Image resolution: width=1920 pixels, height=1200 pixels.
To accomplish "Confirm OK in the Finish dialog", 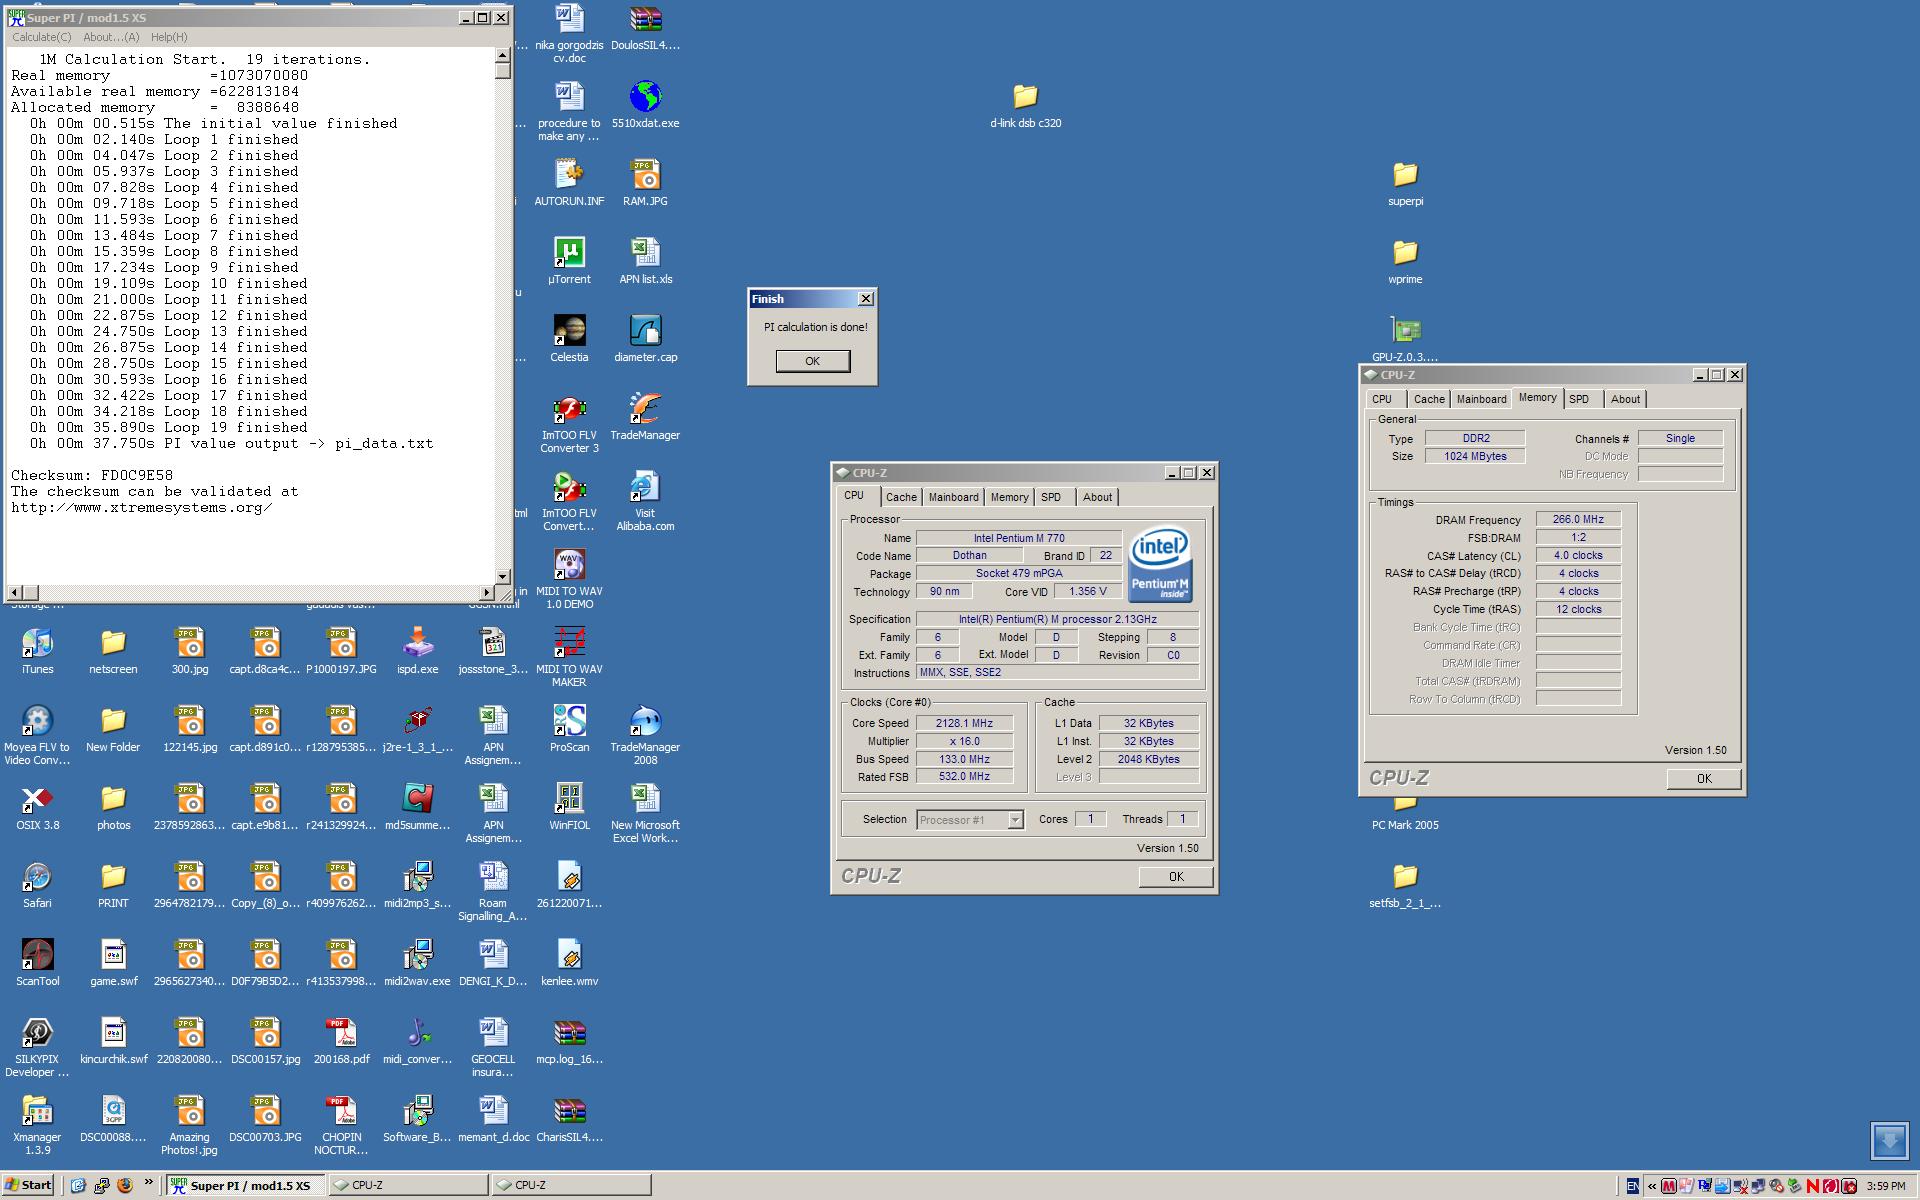I will coord(812,361).
